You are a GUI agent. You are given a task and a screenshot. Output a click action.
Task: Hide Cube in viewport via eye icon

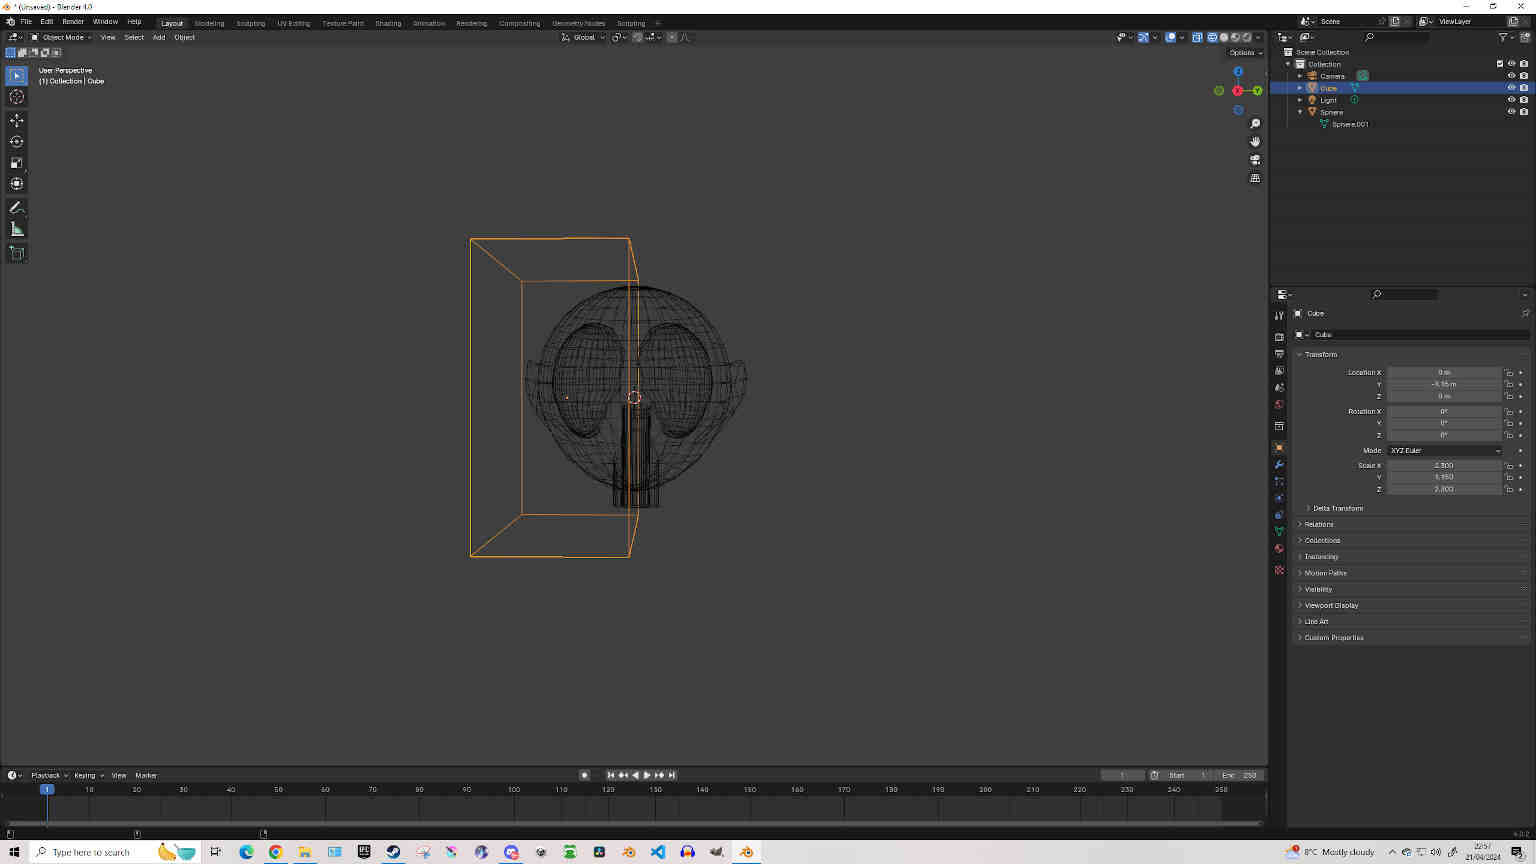pyautogui.click(x=1511, y=88)
